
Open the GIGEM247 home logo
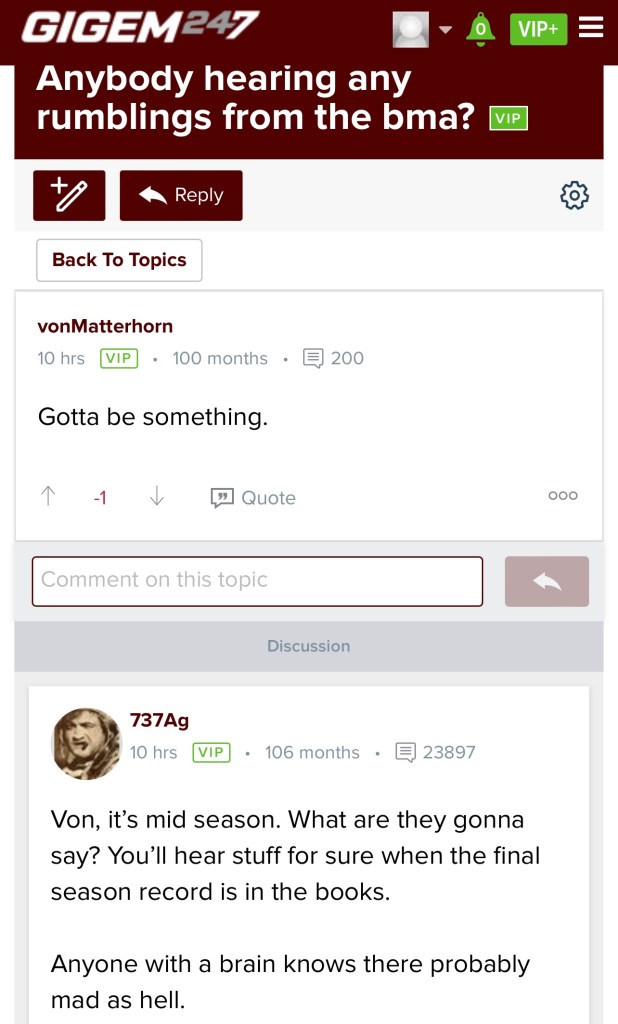(x=140, y=27)
